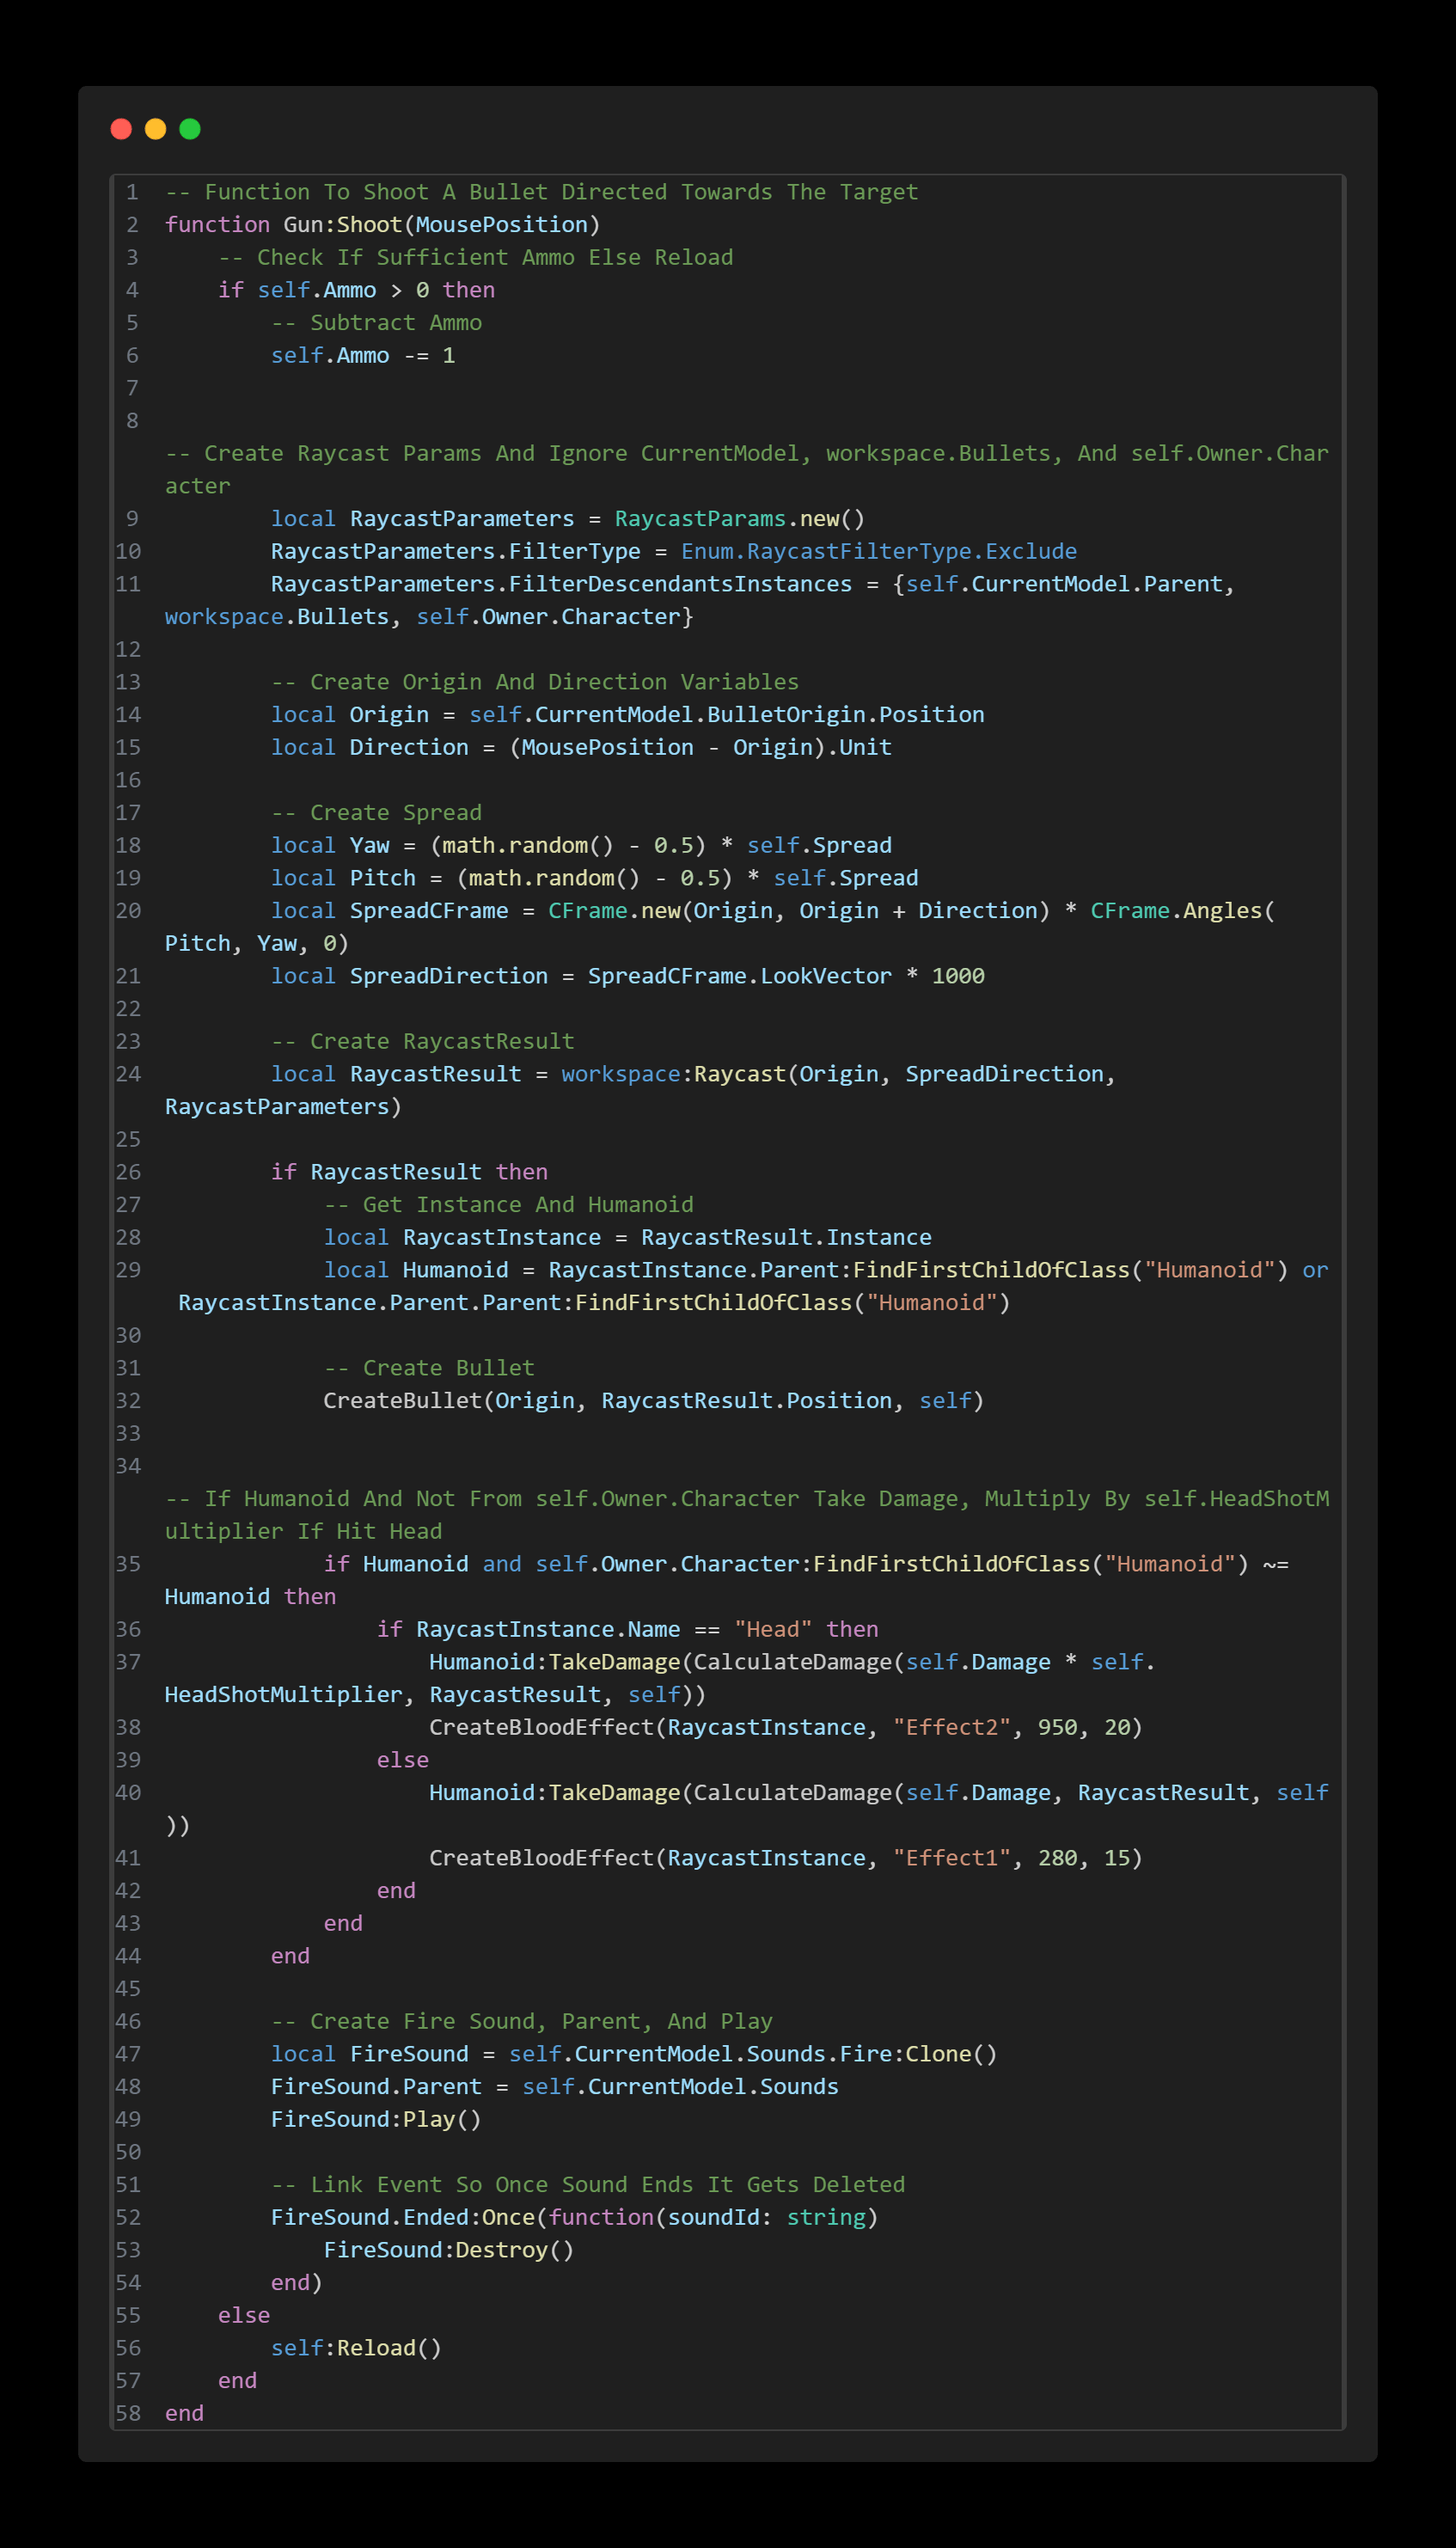Click line number 2 in the gutter

132,225
